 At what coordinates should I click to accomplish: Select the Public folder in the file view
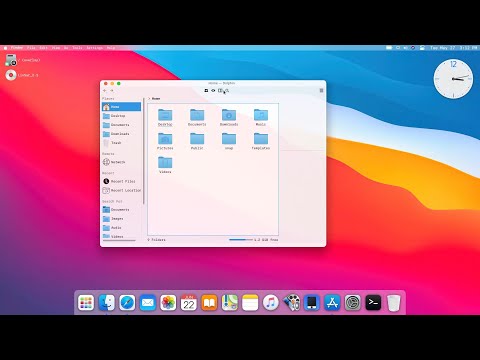(197, 141)
